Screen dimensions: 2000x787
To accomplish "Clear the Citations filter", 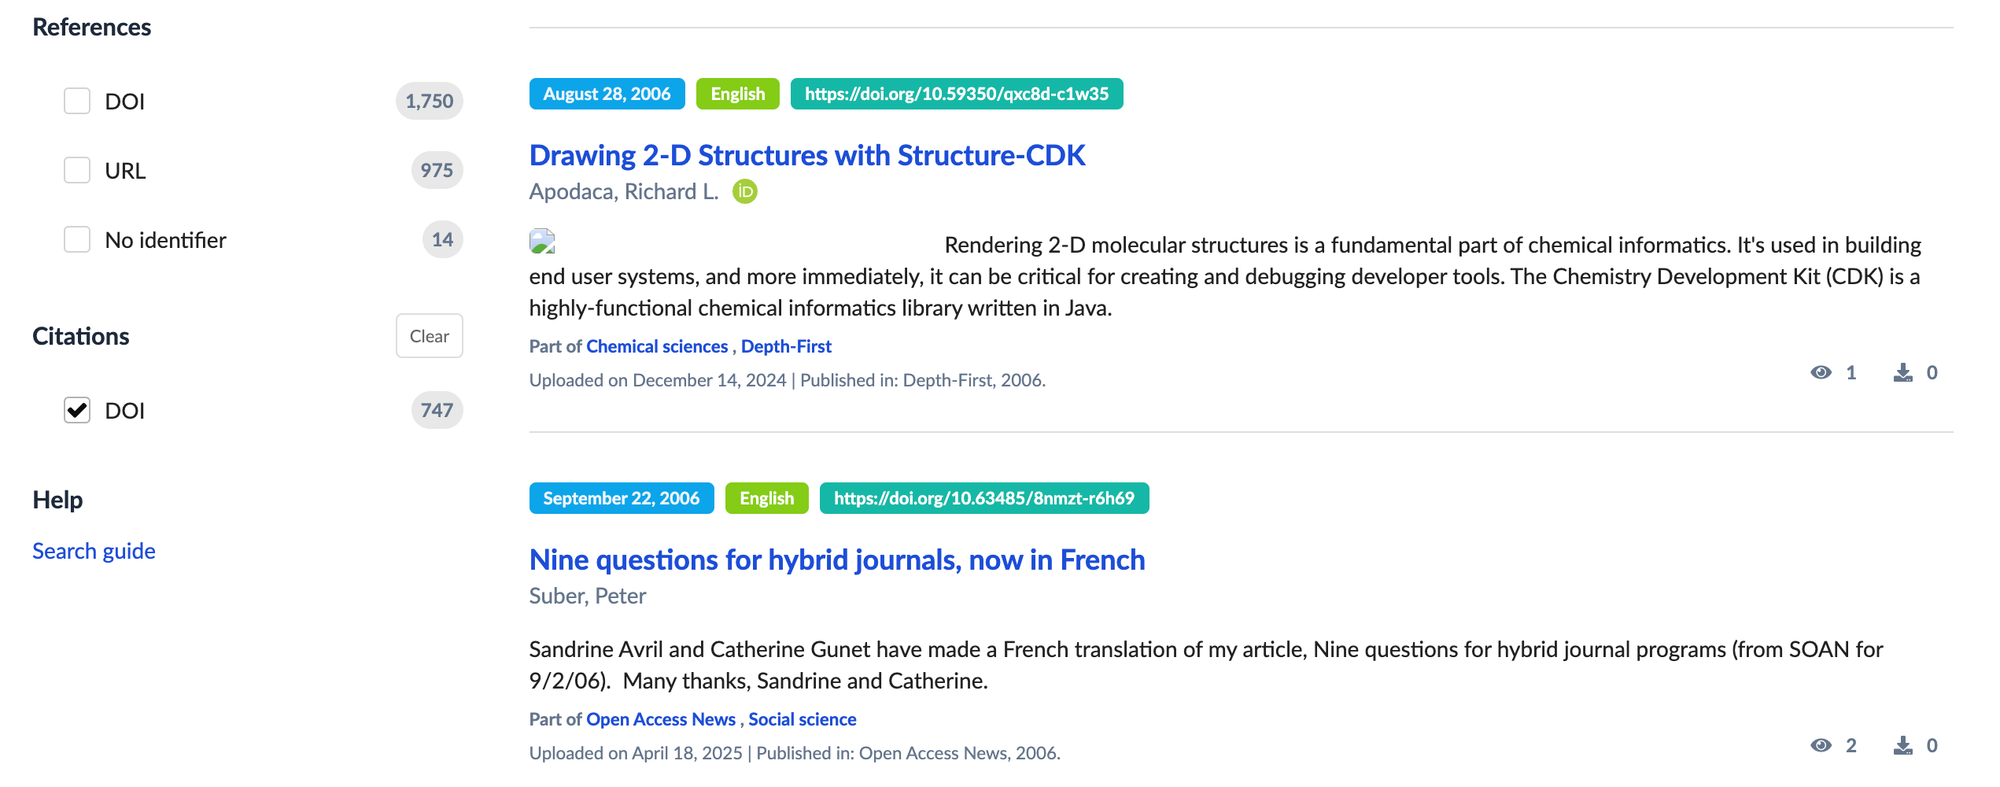I will click(429, 336).
